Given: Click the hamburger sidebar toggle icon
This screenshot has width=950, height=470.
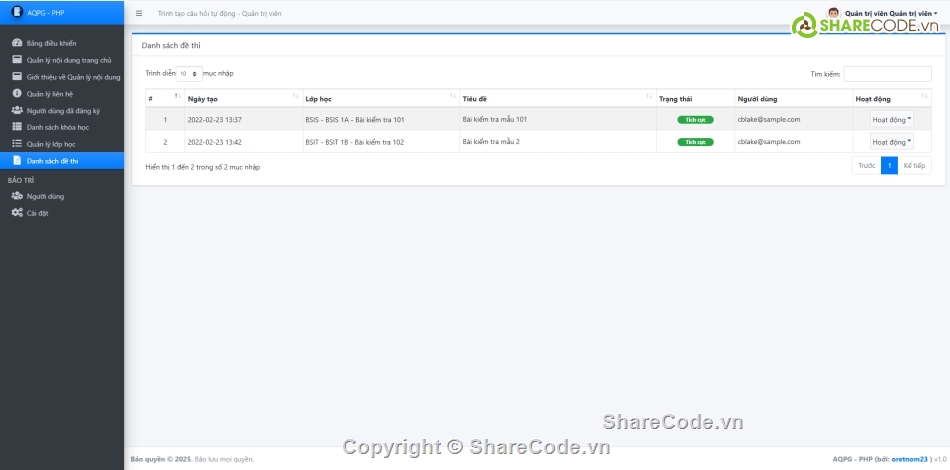Looking at the screenshot, I should click(x=138, y=13).
